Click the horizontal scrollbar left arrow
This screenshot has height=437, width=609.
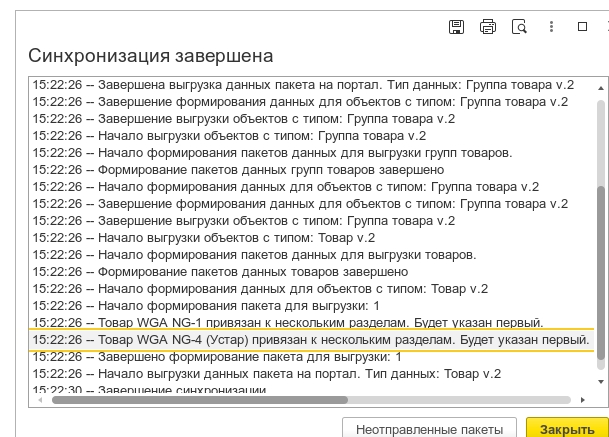35,400
